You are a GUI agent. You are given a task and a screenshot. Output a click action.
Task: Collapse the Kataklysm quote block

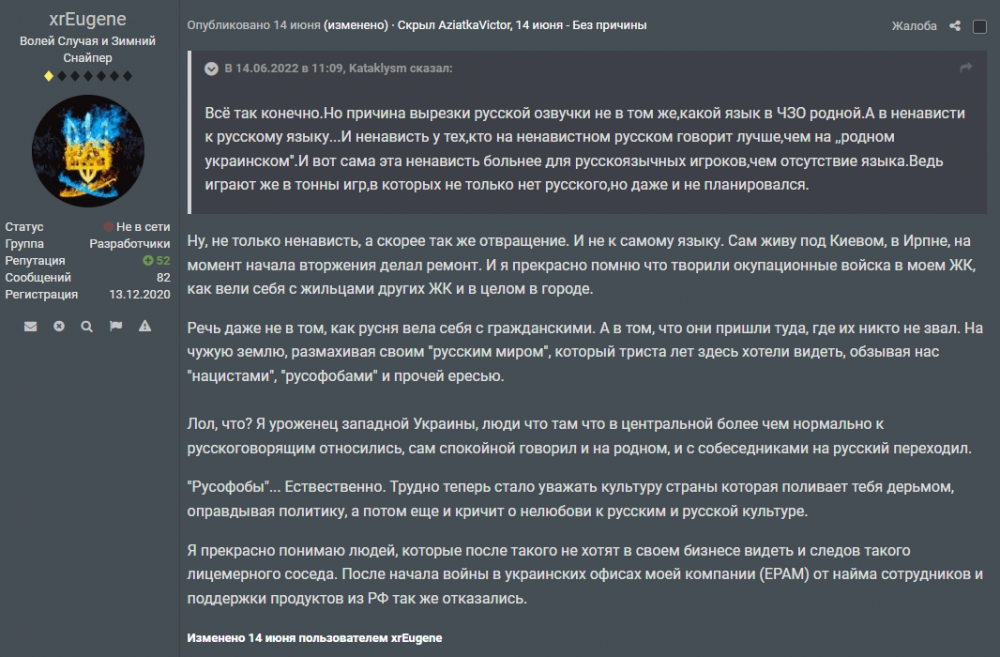point(211,68)
